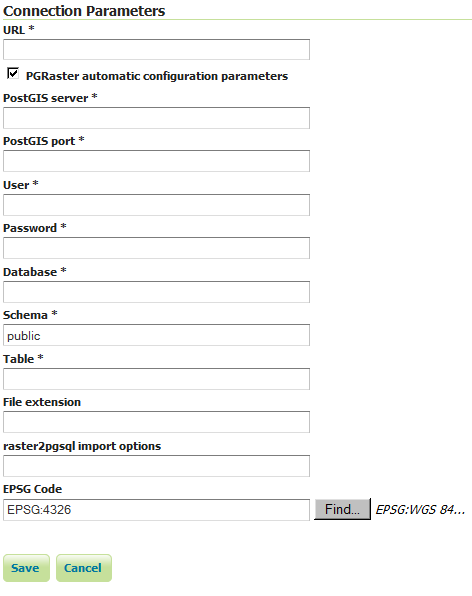472x596 pixels.
Task: Focus the File extension text box
Action: click(157, 422)
